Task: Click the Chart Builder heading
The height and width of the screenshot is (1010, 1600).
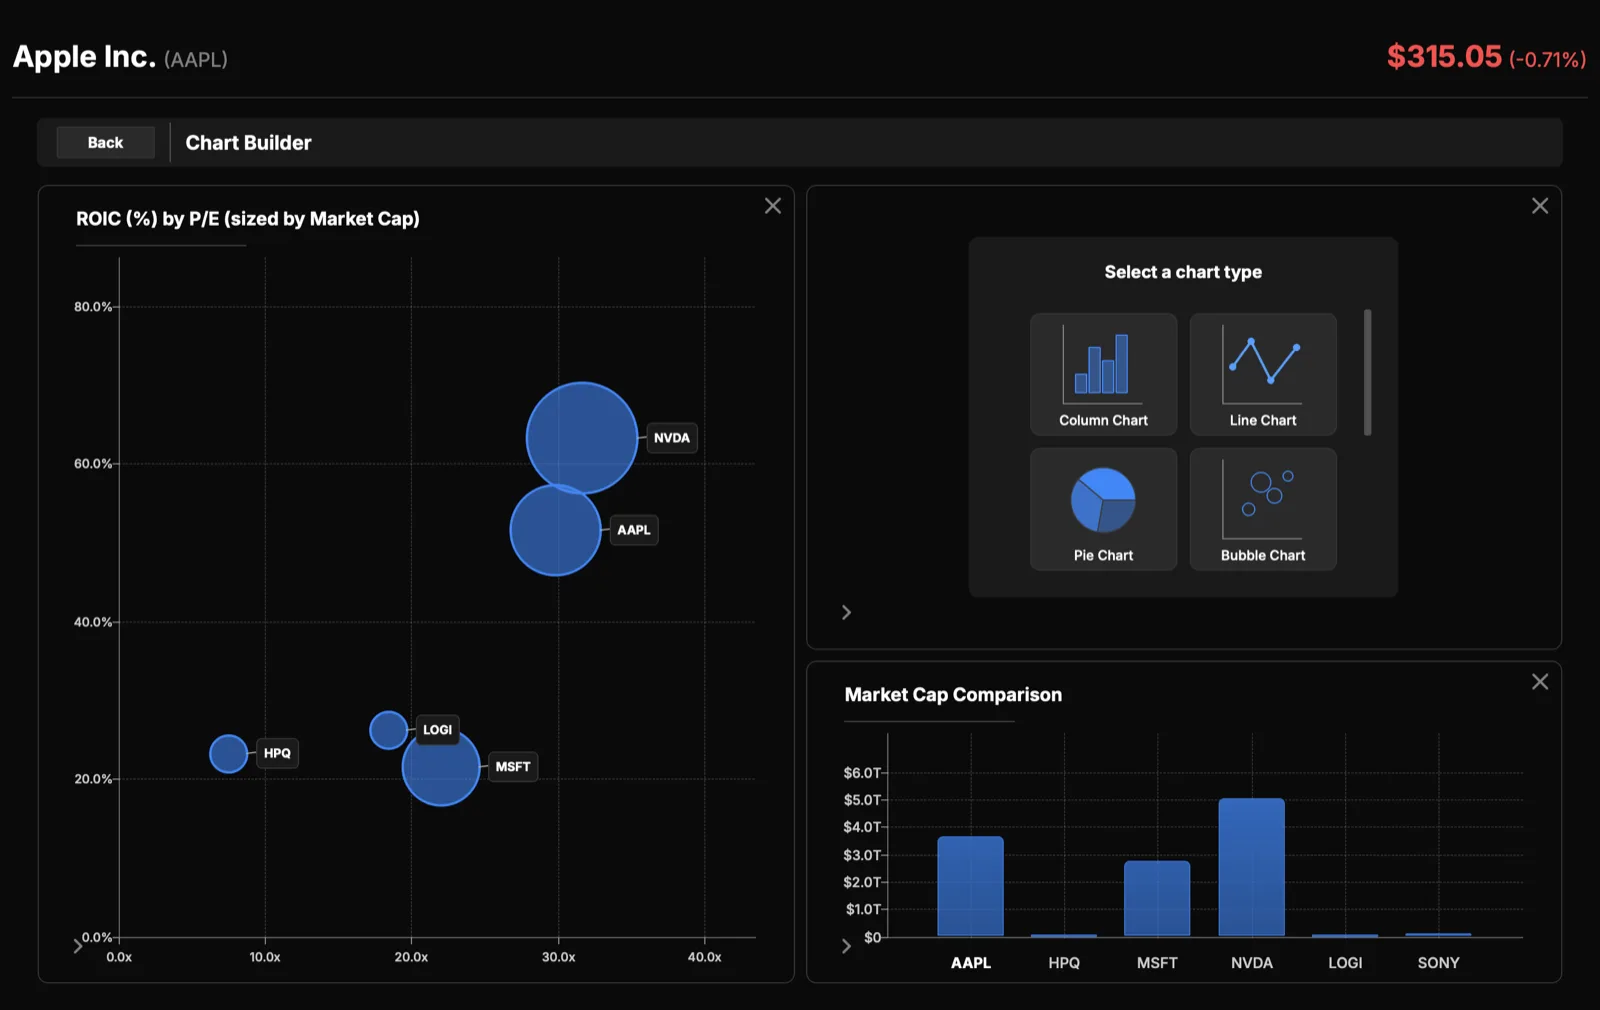Action: coord(248,143)
